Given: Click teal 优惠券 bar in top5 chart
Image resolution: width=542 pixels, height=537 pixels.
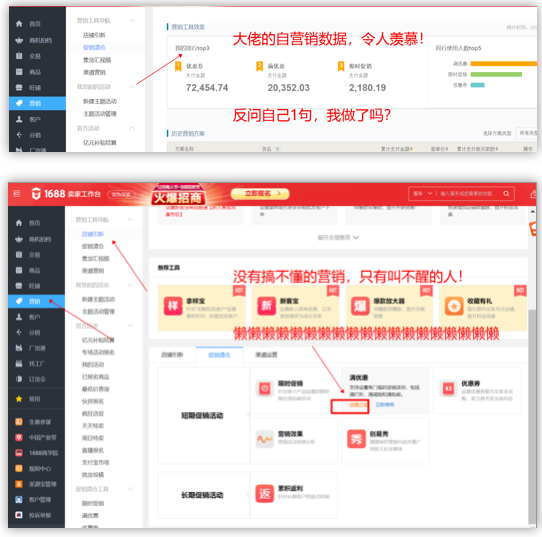Looking at the screenshot, I should 477,85.
